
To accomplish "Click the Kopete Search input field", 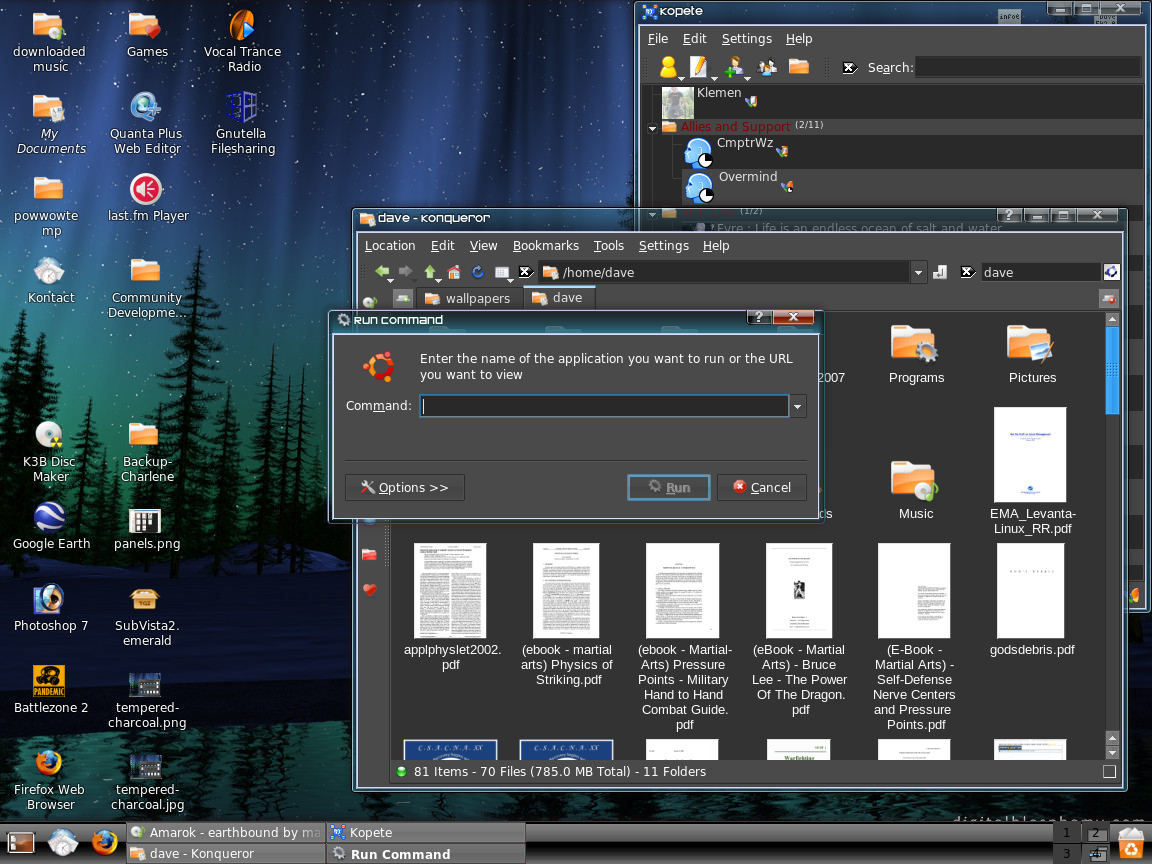I will (1028, 68).
